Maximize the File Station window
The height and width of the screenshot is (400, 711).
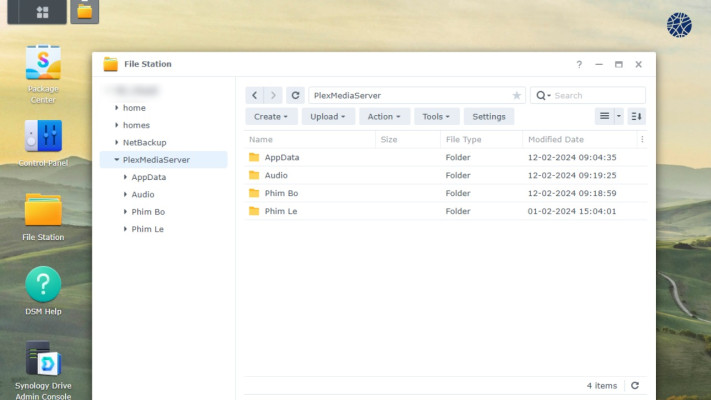pos(618,64)
